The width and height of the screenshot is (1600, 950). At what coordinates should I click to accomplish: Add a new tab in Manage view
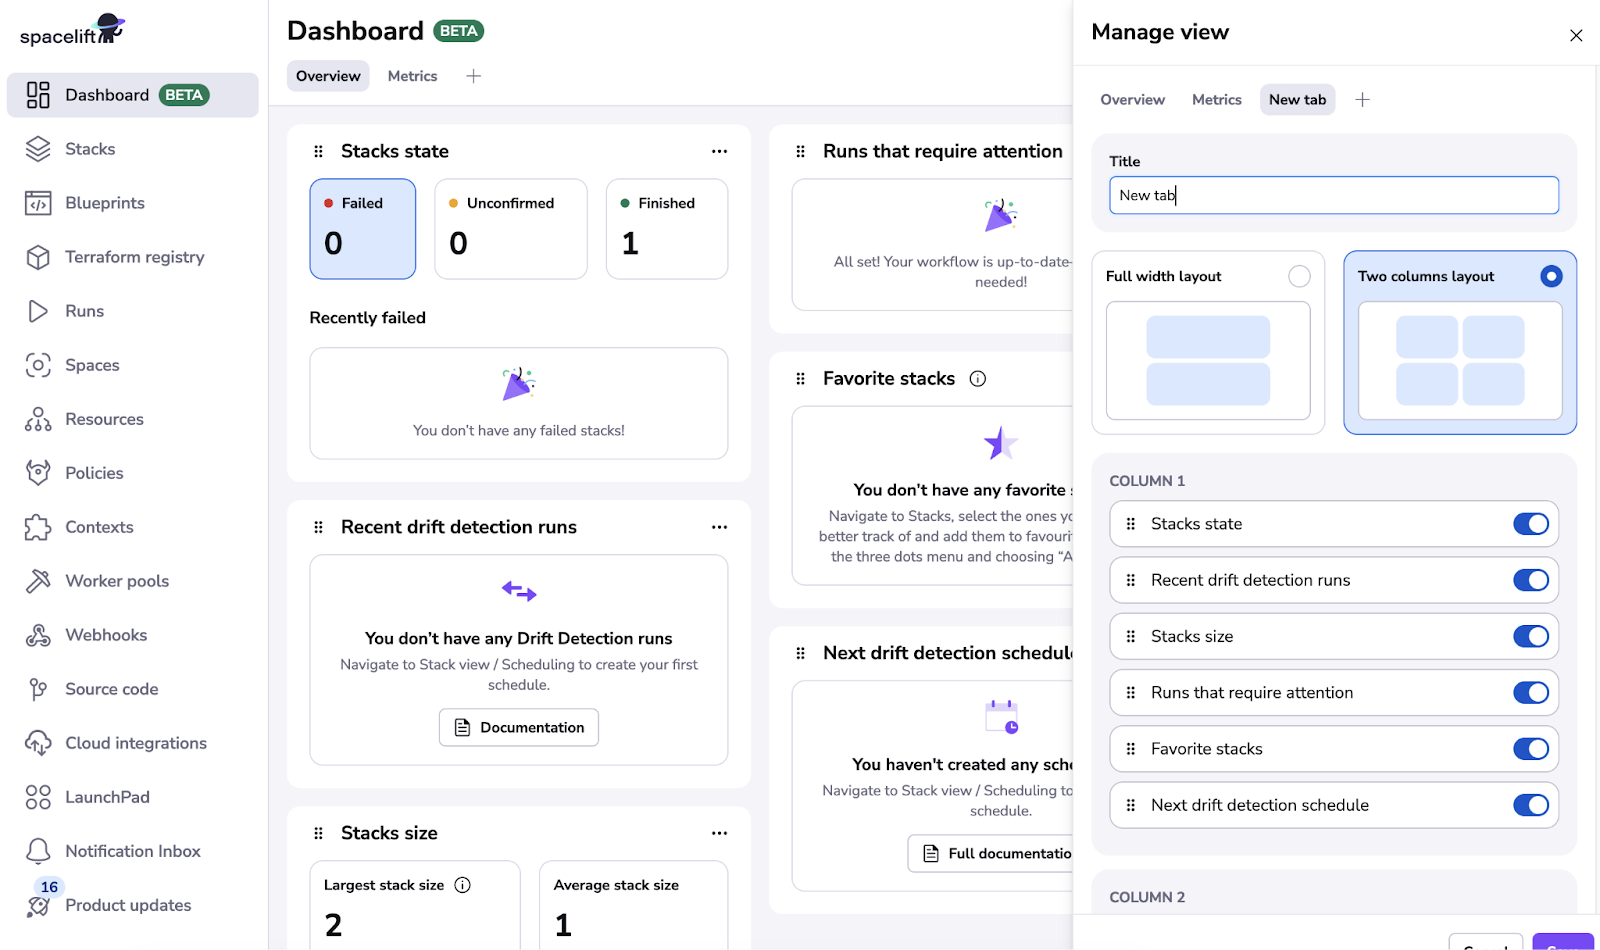point(1362,100)
